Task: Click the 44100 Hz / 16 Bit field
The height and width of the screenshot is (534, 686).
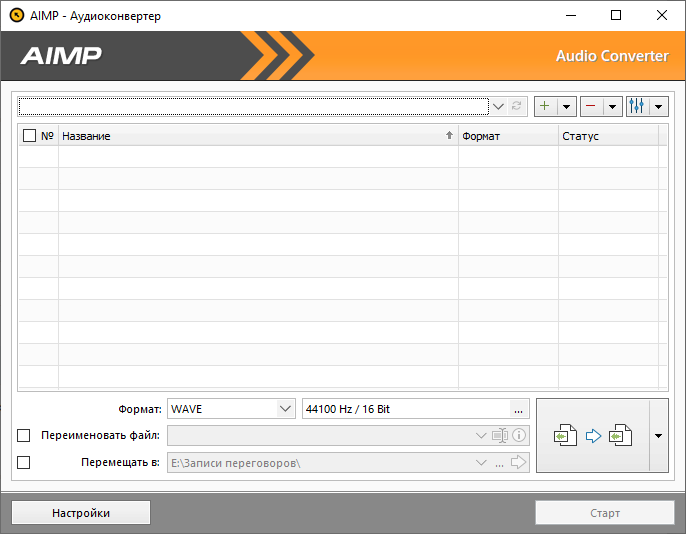Action: click(x=406, y=409)
